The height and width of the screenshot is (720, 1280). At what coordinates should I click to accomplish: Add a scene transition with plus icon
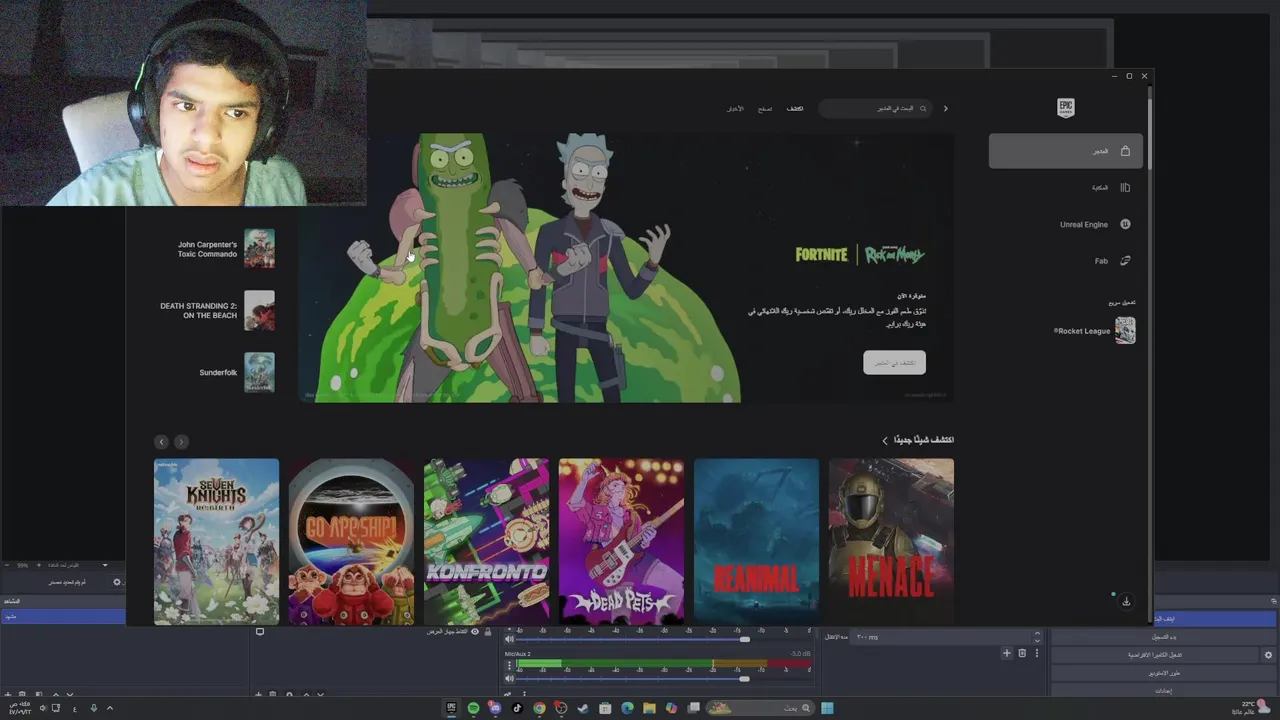point(1007,653)
